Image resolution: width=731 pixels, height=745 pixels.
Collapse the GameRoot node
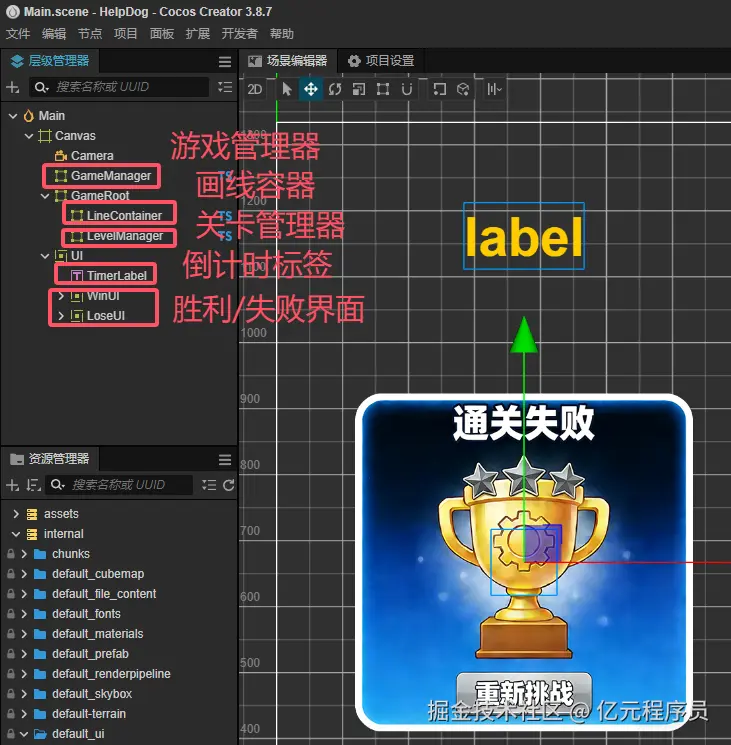45,196
